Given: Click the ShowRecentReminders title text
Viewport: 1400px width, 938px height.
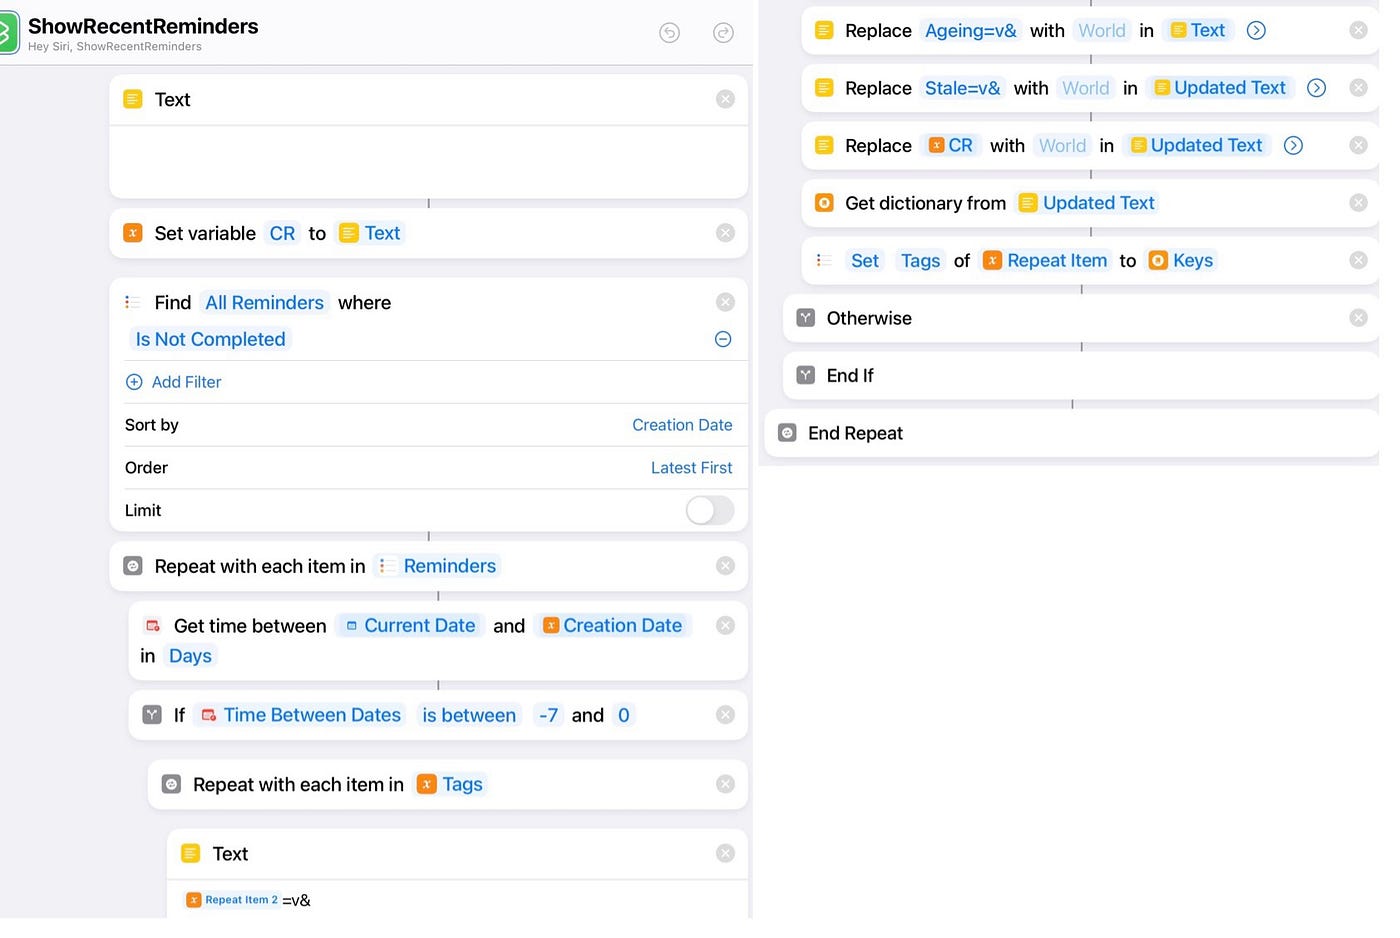Looking at the screenshot, I should click(x=143, y=26).
